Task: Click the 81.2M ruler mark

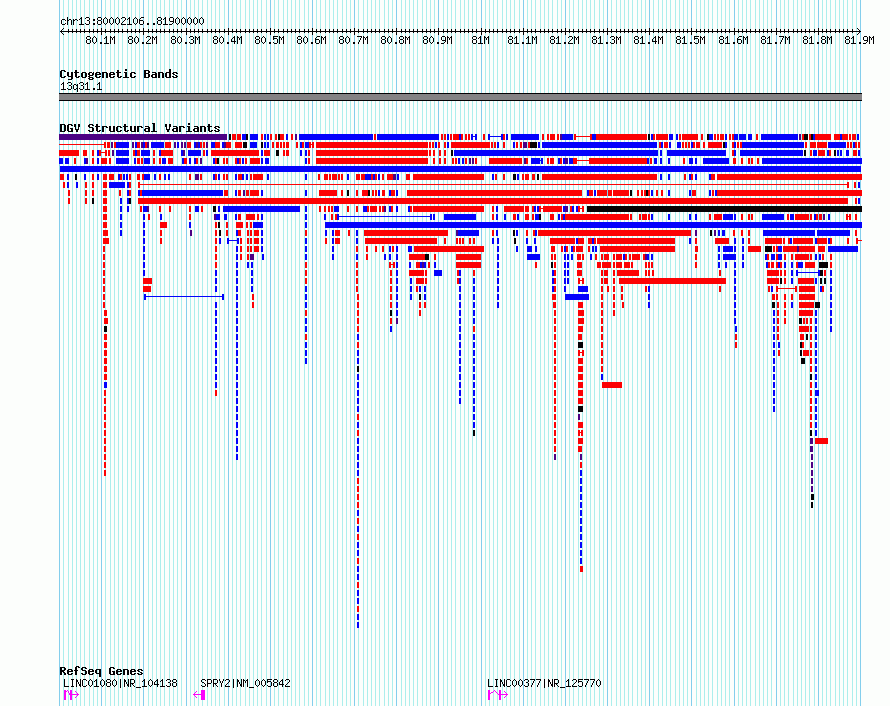Action: (x=564, y=40)
